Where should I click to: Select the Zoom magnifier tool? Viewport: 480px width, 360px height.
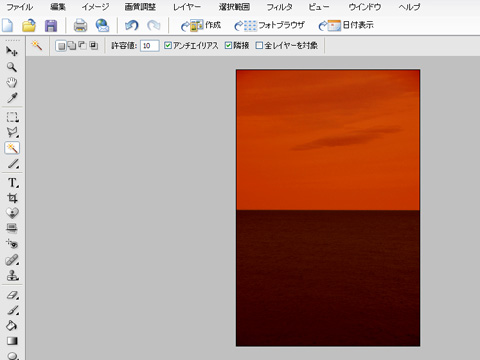coord(12,67)
